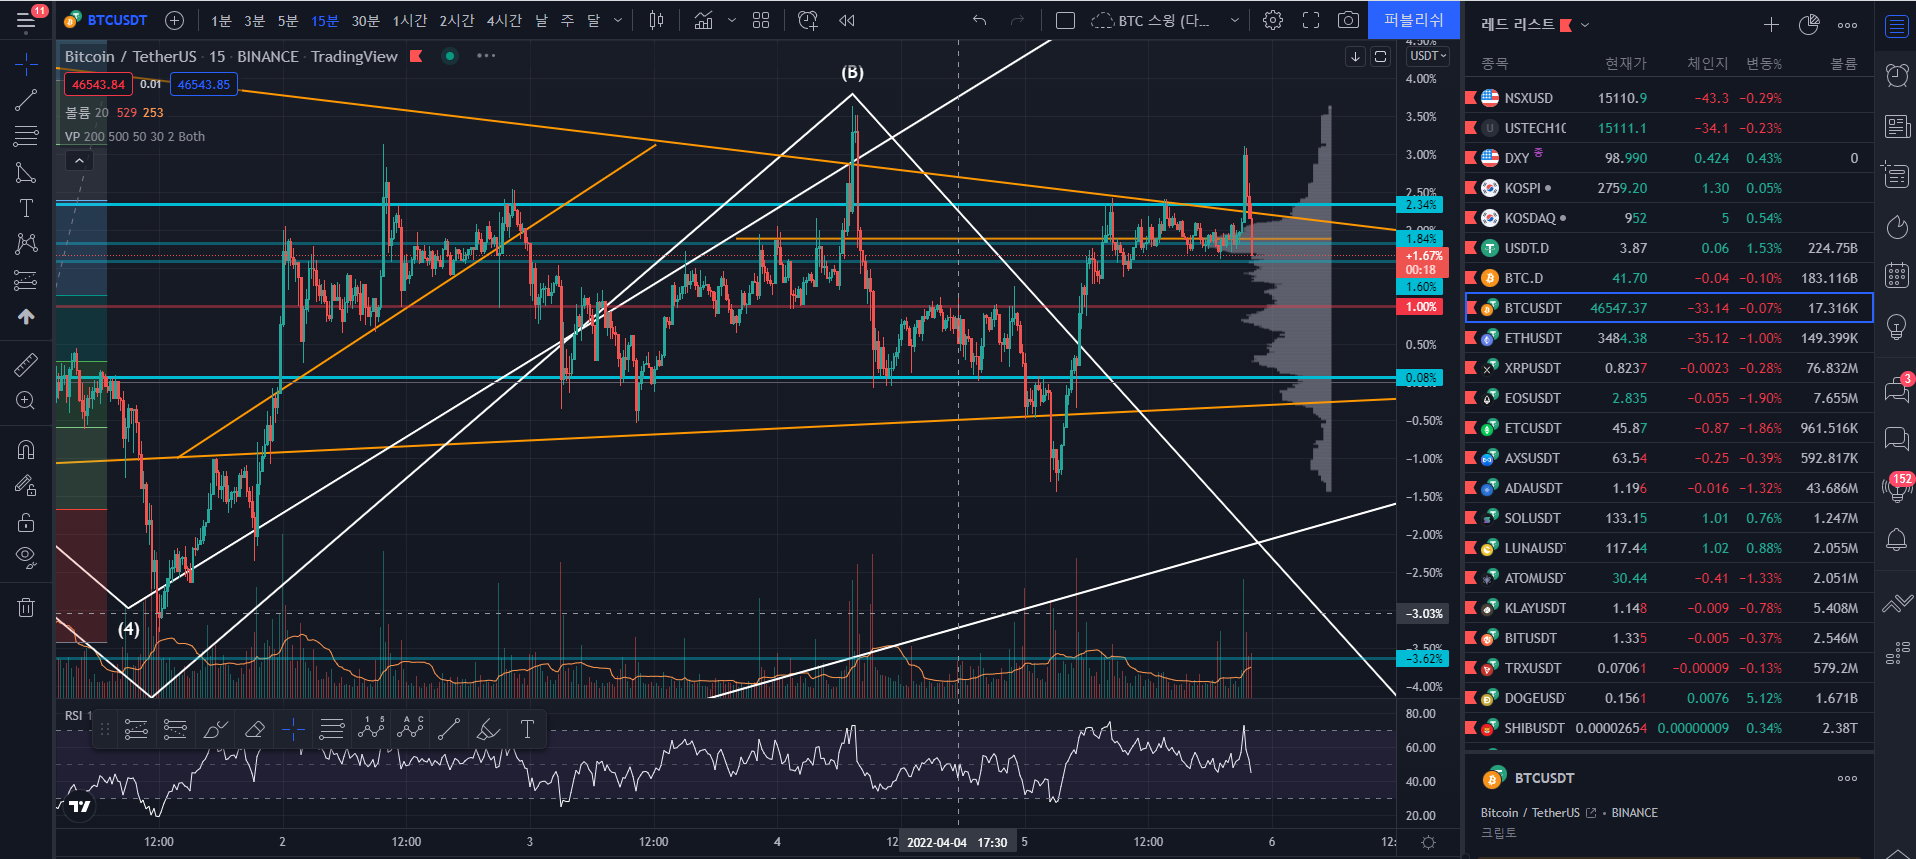The height and width of the screenshot is (859, 1916).
Task: Switch to the 4시간 interval
Action: click(504, 20)
